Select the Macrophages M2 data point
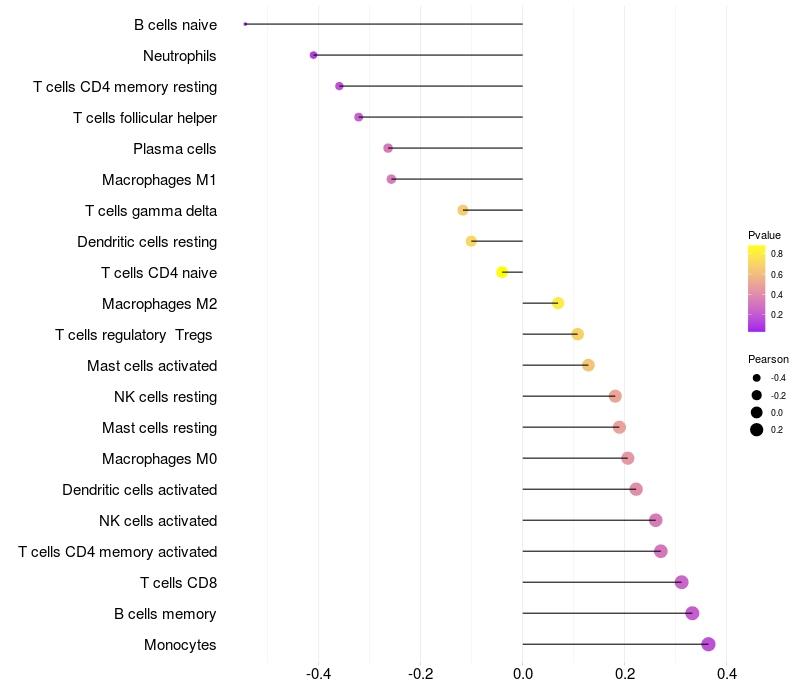Screen dimensions: 800x700 point(558,303)
